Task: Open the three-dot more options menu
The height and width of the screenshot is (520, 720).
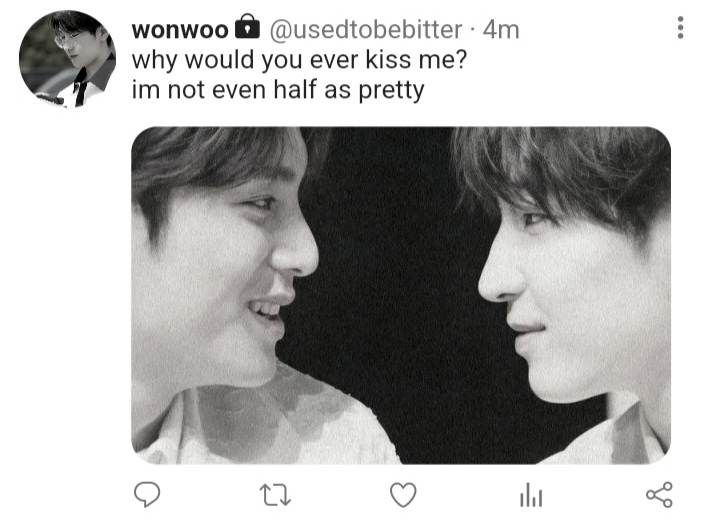Action: pyautogui.click(x=681, y=28)
